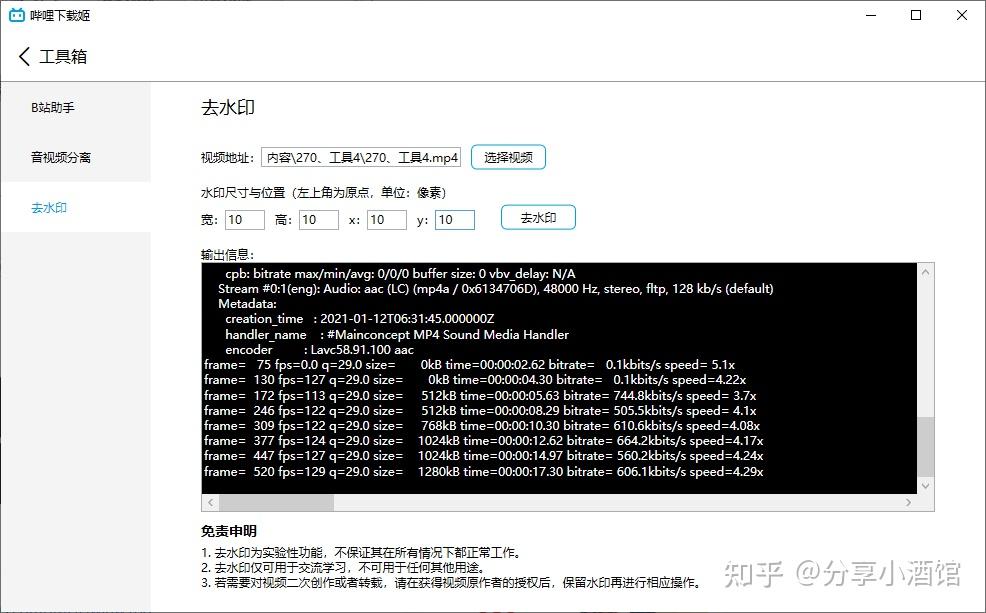This screenshot has height=613, width=986.
Task: Click horizontal scrollbar left arrow
Action: tap(211, 502)
